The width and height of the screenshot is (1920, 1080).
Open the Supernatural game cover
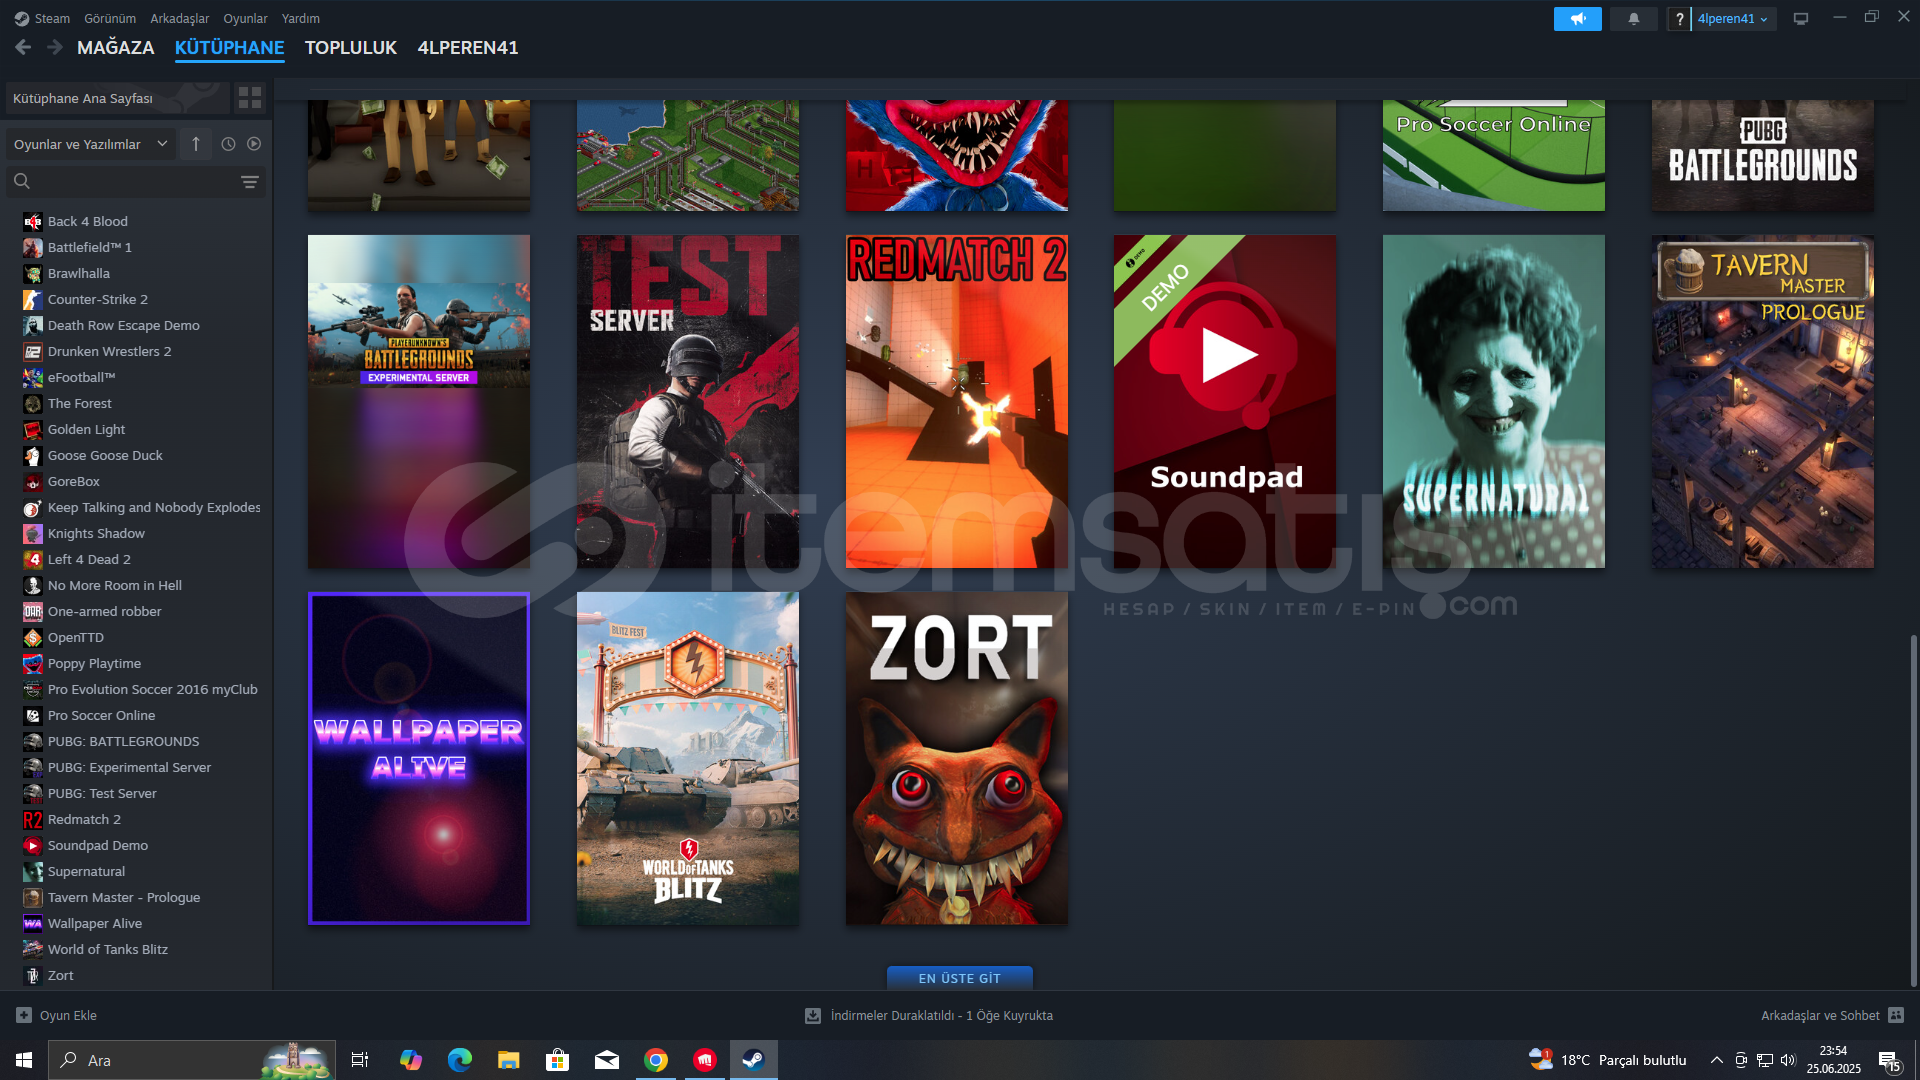coord(1494,401)
